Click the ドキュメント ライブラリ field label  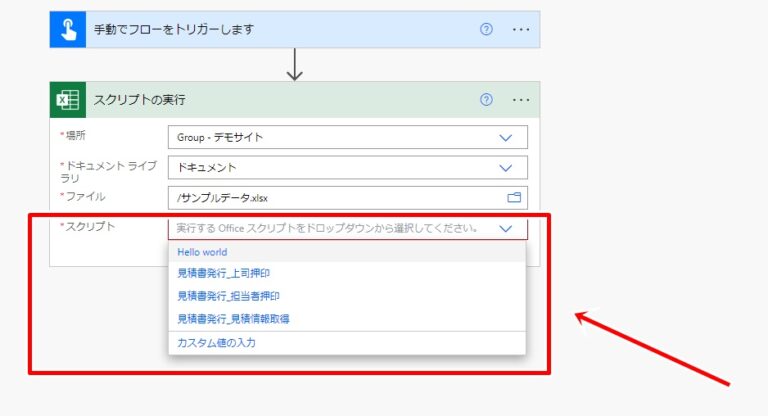point(109,171)
